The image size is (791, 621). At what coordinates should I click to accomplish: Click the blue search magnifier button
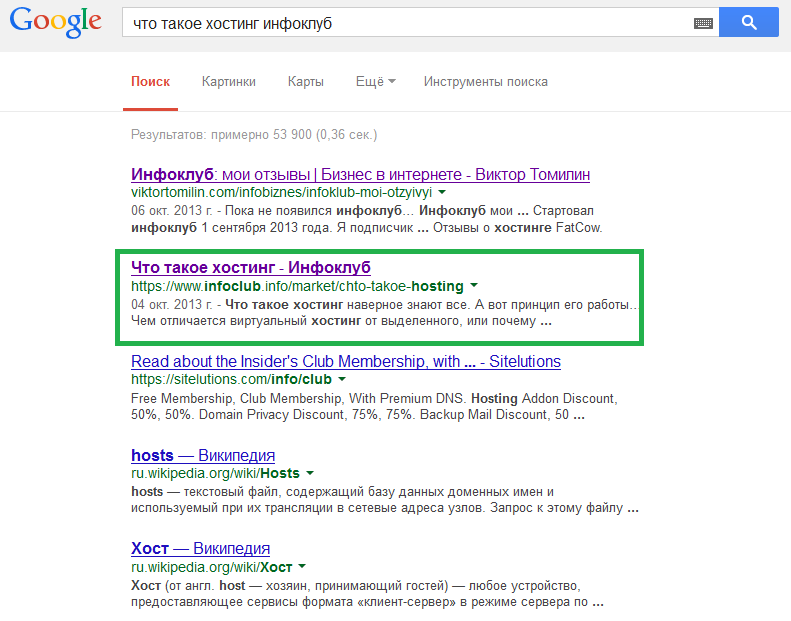749,22
